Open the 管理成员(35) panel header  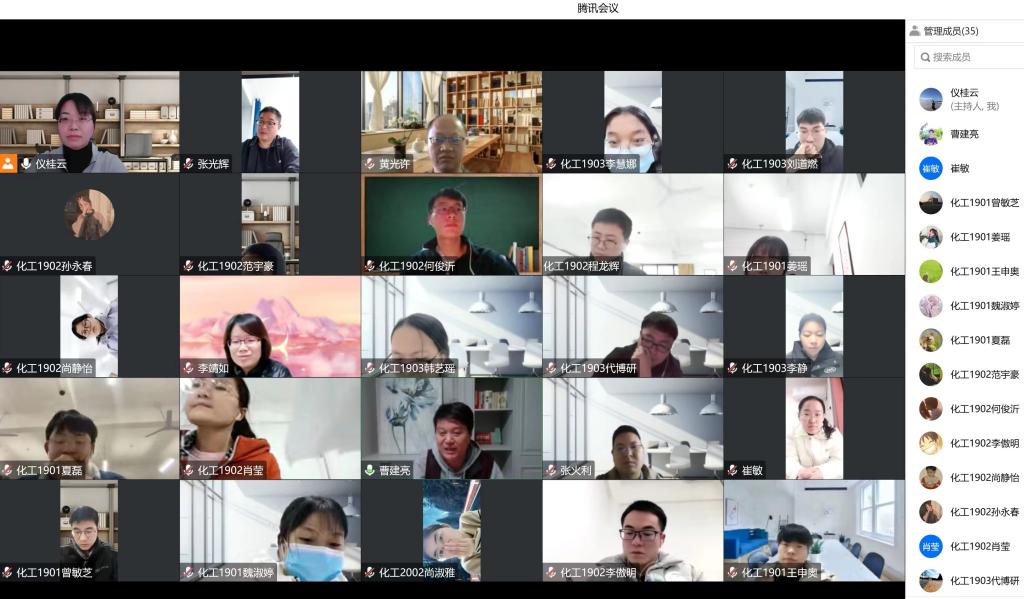[950, 31]
